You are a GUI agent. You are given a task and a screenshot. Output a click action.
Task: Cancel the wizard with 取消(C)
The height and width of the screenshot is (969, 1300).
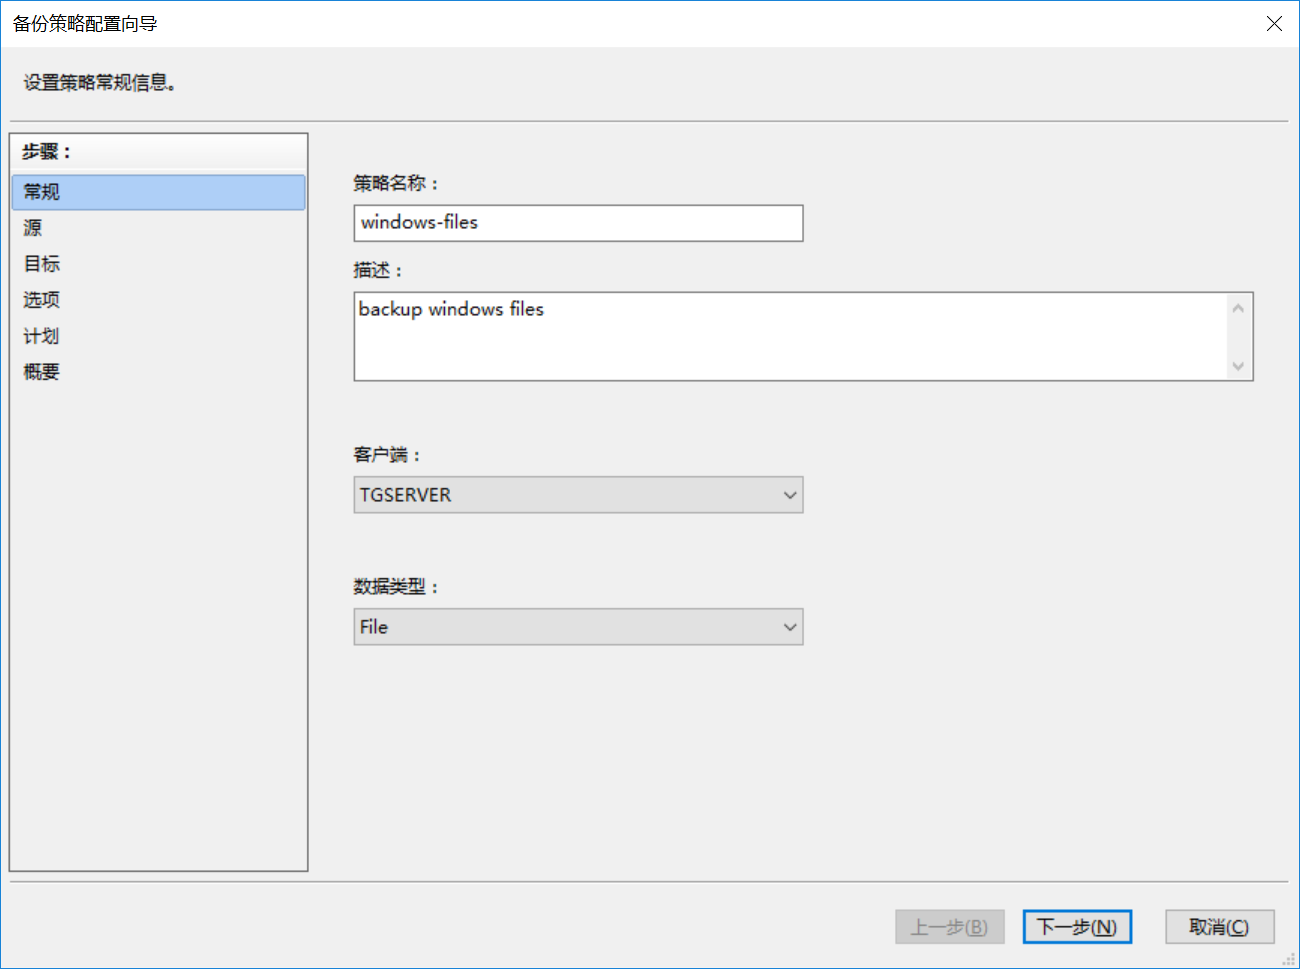click(1219, 927)
